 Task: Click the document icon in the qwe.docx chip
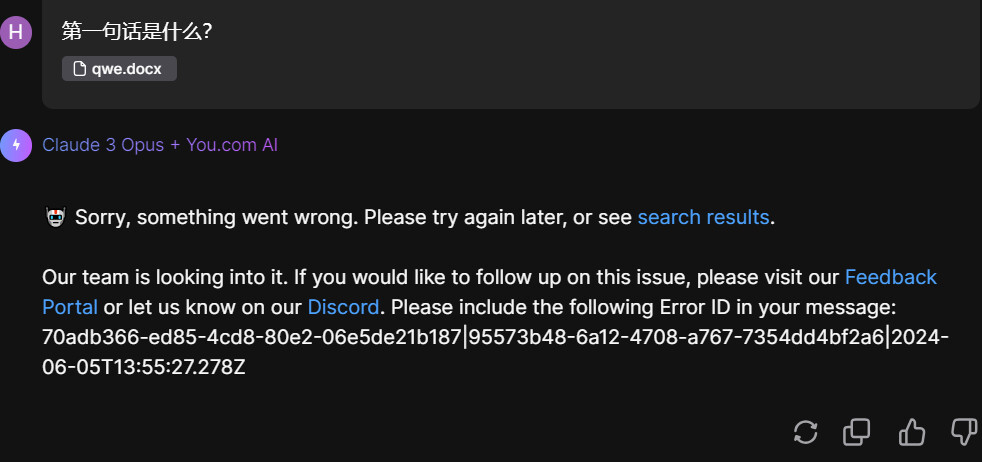coord(80,68)
